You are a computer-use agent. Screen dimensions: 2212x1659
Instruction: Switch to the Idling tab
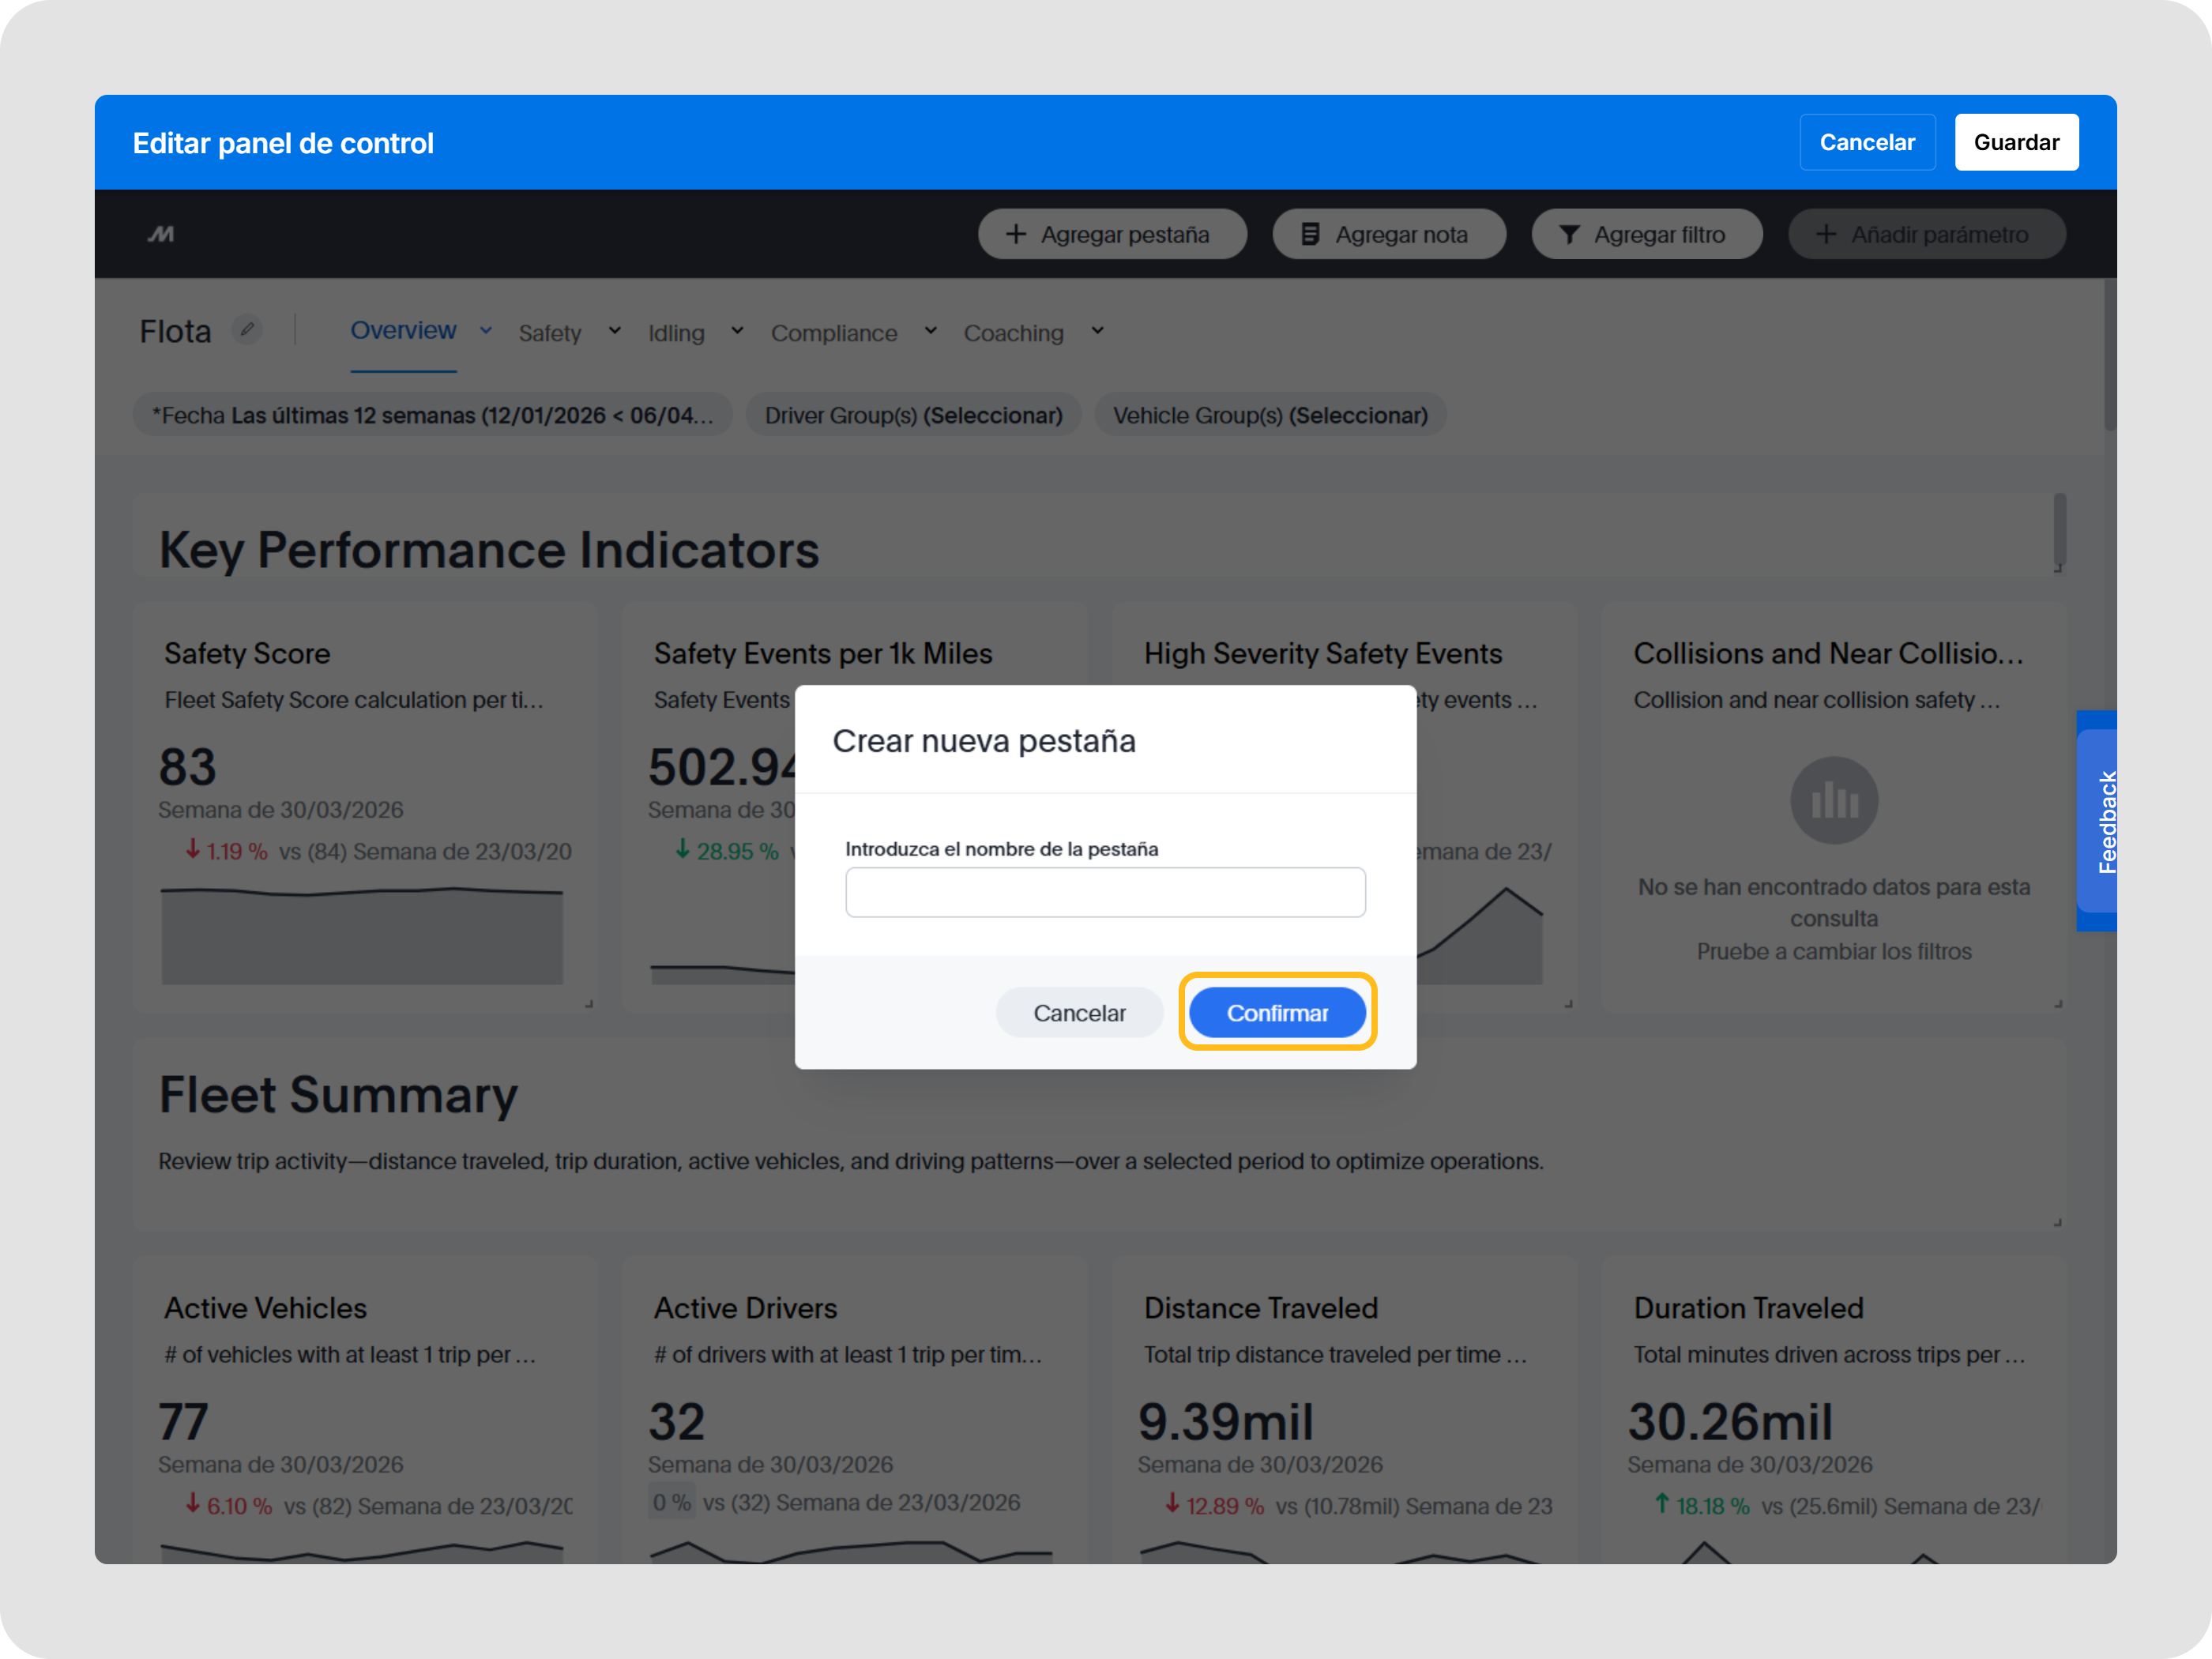click(676, 333)
